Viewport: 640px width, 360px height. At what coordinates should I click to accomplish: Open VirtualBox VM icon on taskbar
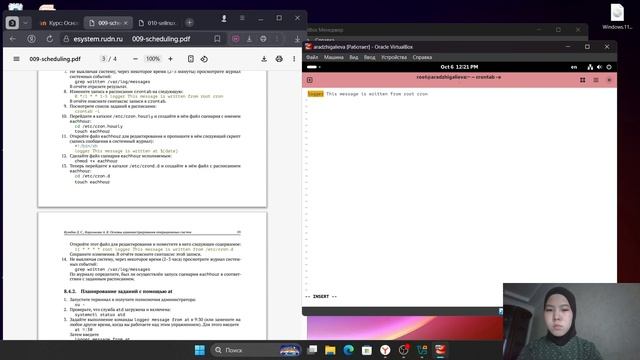pyautogui.click(x=440, y=350)
